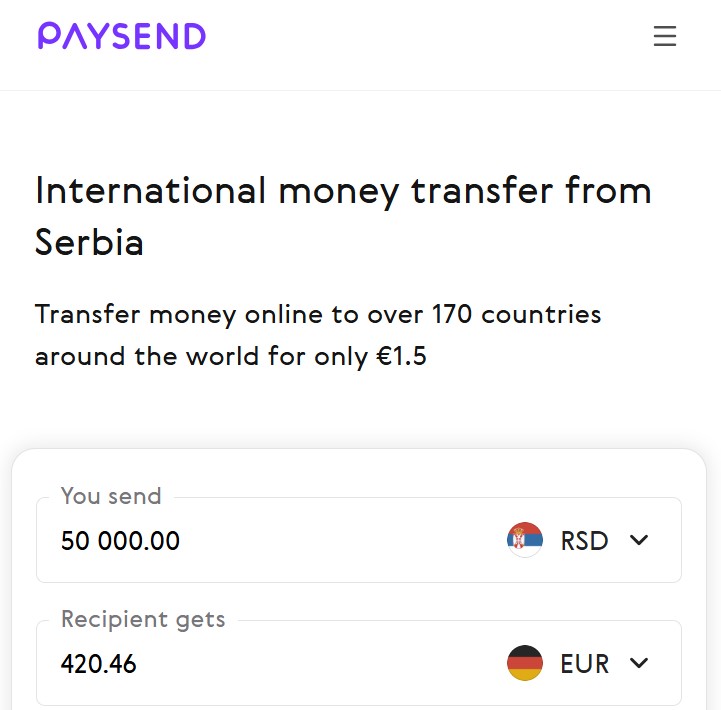Click the "You send" field label
Image resolution: width=721 pixels, height=710 pixels.
pyautogui.click(x=111, y=496)
